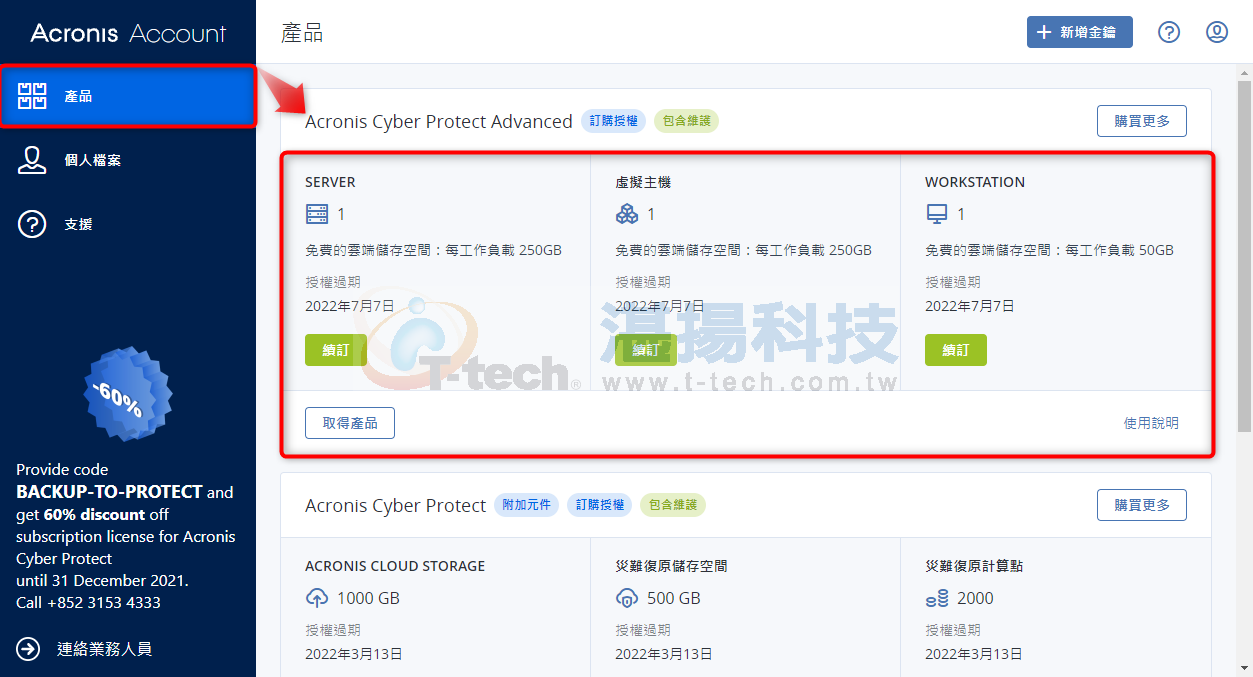The height and width of the screenshot is (677, 1253).
Task: Click the Server license icon
Action: click(316, 214)
